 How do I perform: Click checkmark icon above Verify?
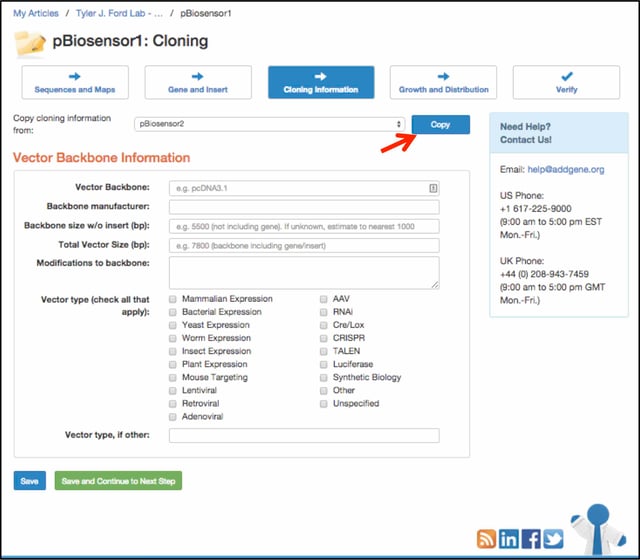[x=567, y=76]
